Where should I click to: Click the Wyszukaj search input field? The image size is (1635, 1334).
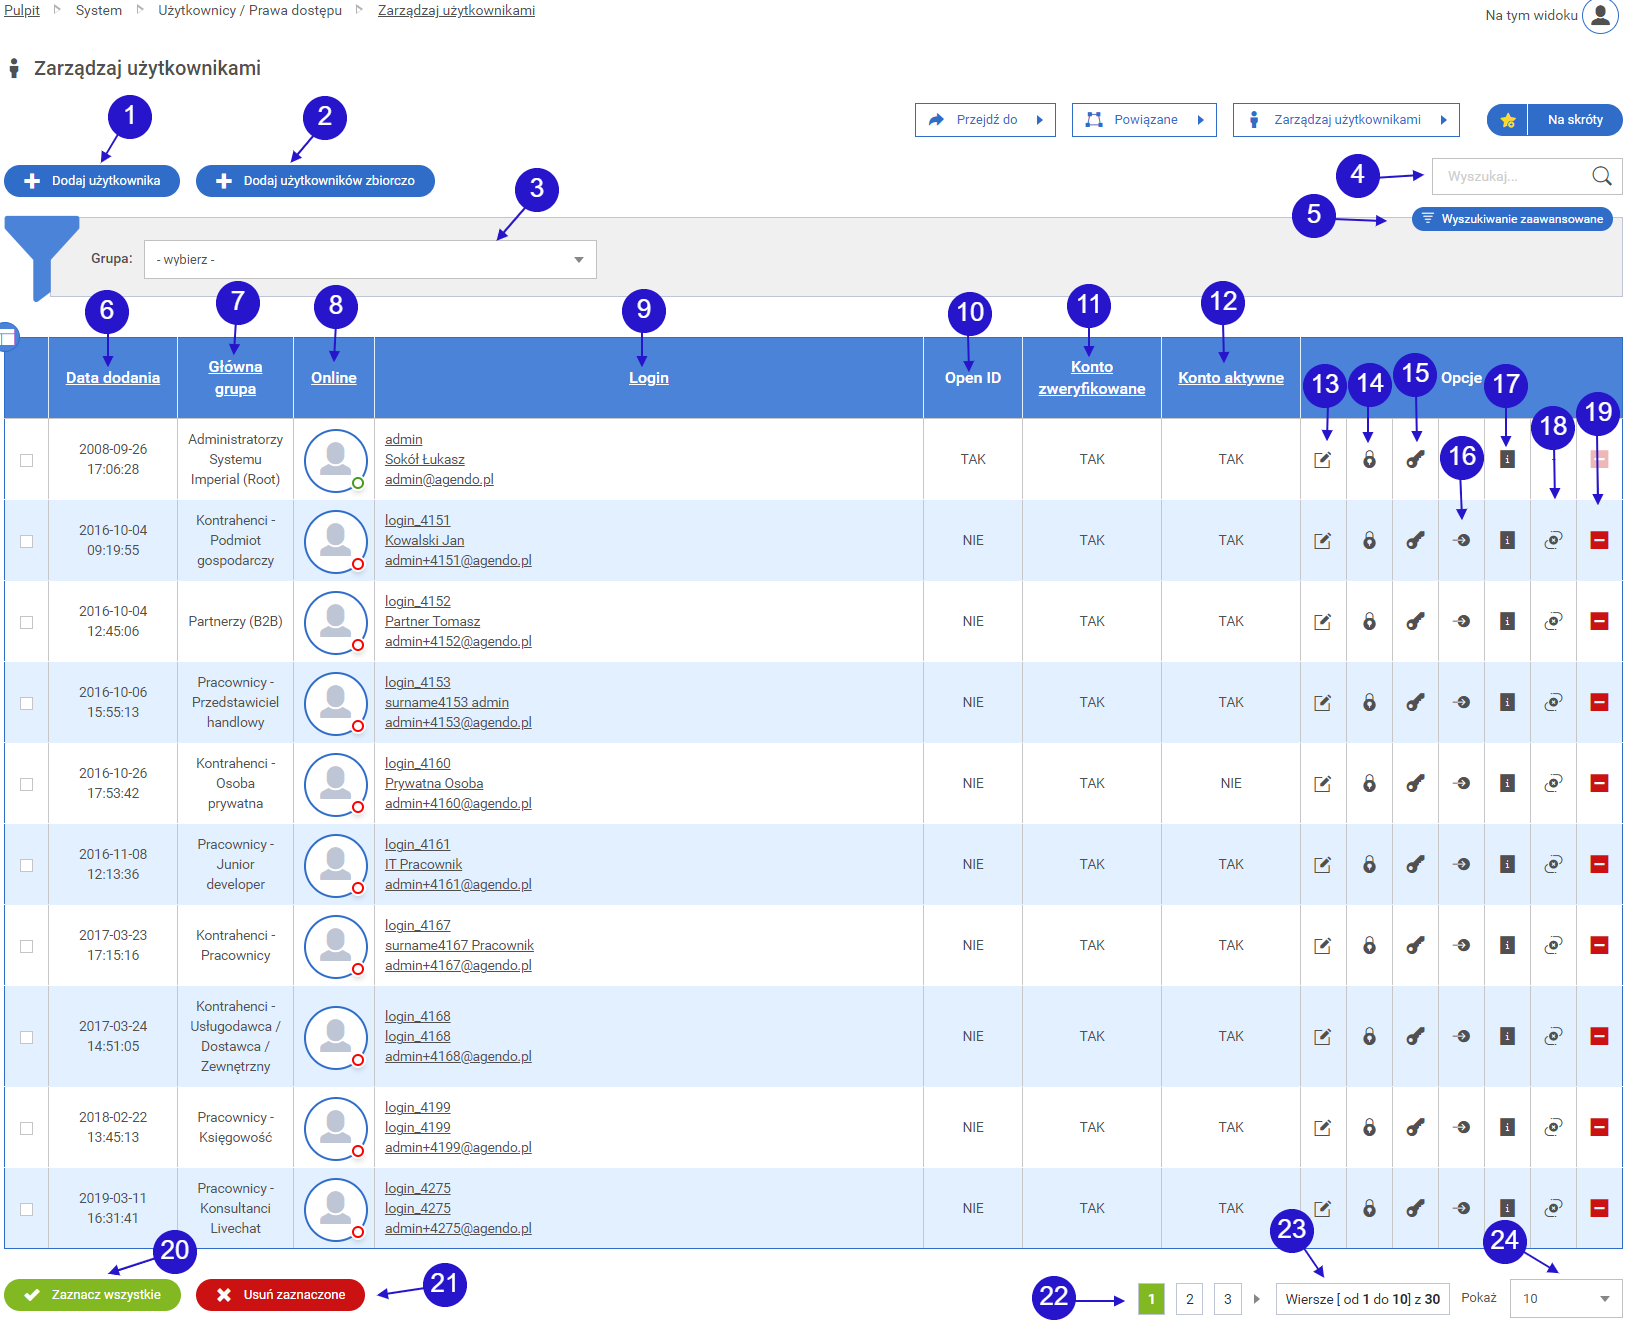1510,177
